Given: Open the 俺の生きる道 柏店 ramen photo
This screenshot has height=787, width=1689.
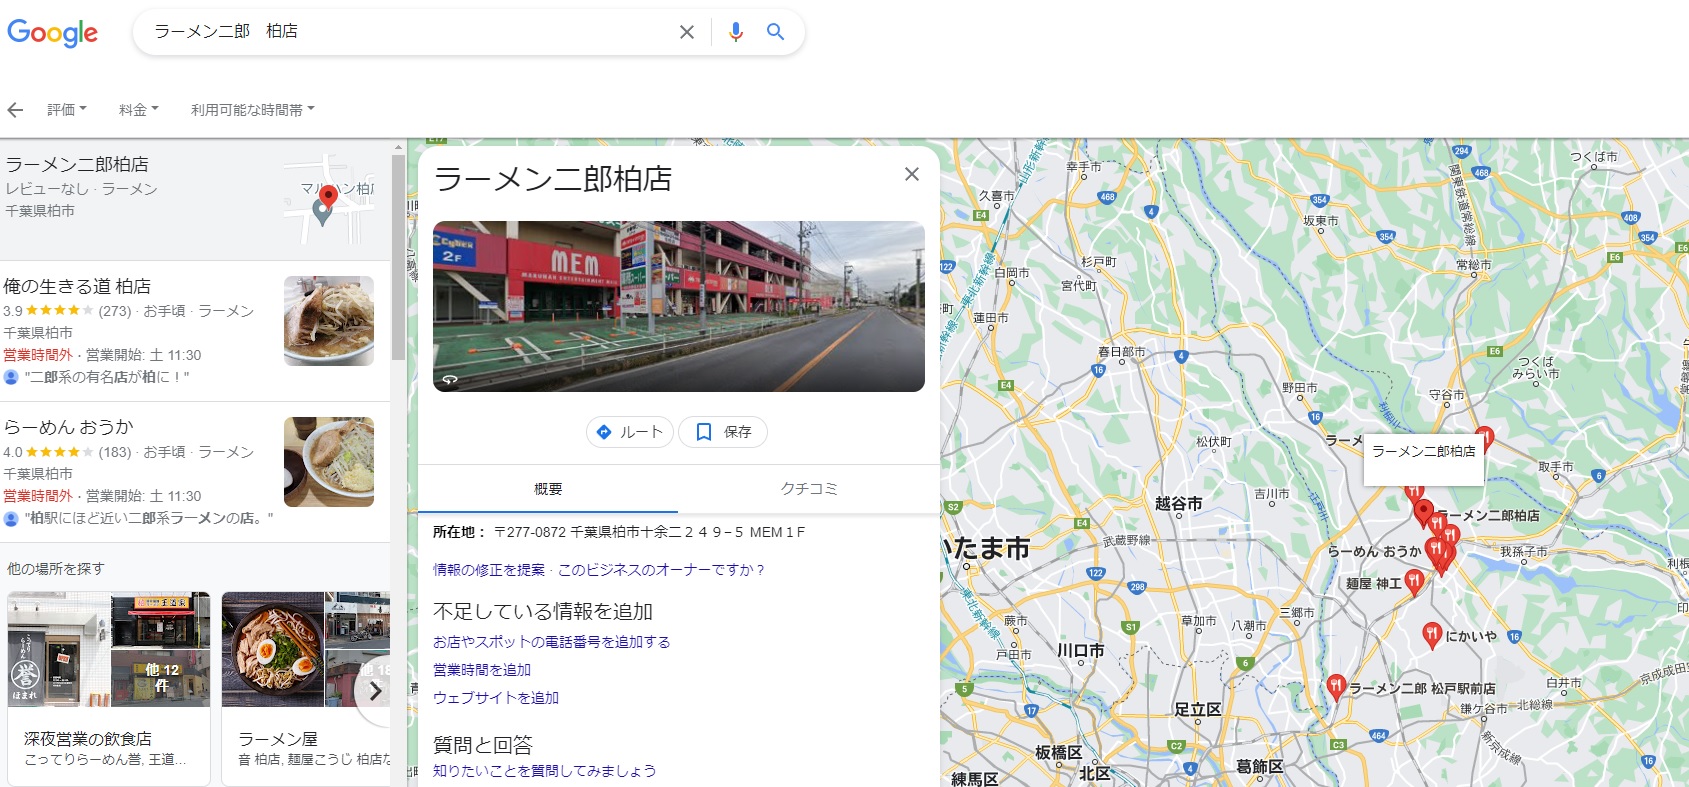Looking at the screenshot, I should point(329,321).
